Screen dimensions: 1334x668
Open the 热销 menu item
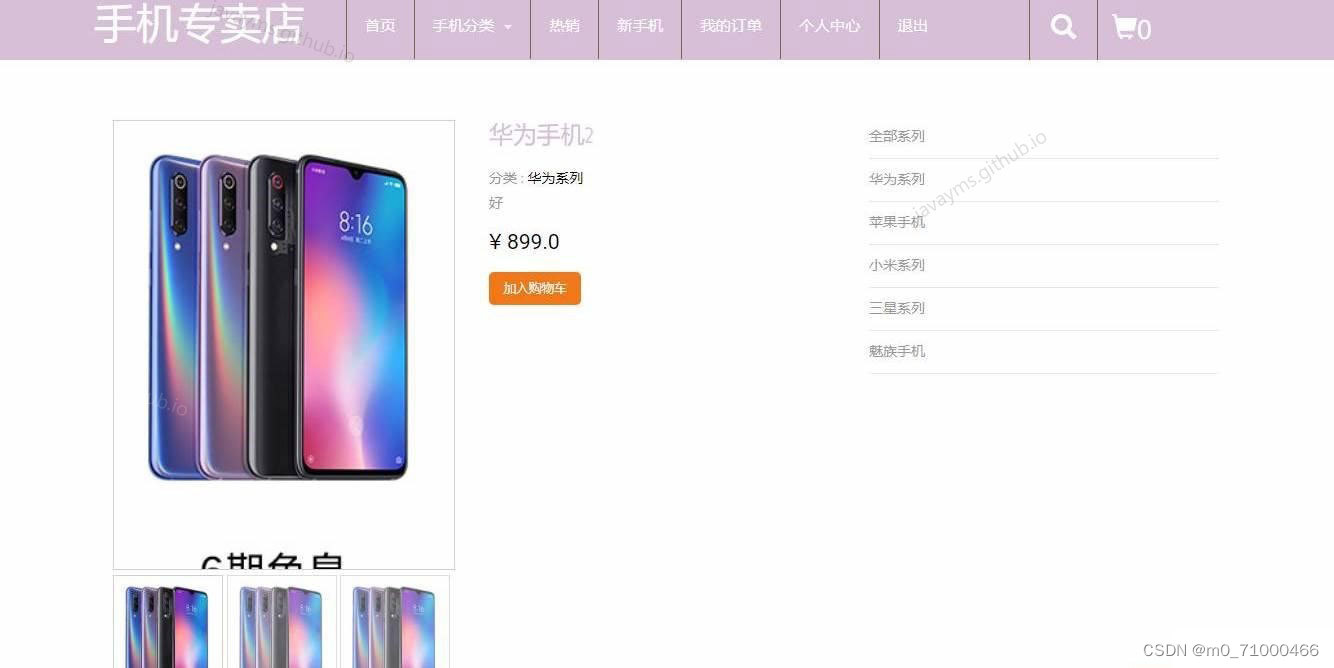click(x=564, y=26)
